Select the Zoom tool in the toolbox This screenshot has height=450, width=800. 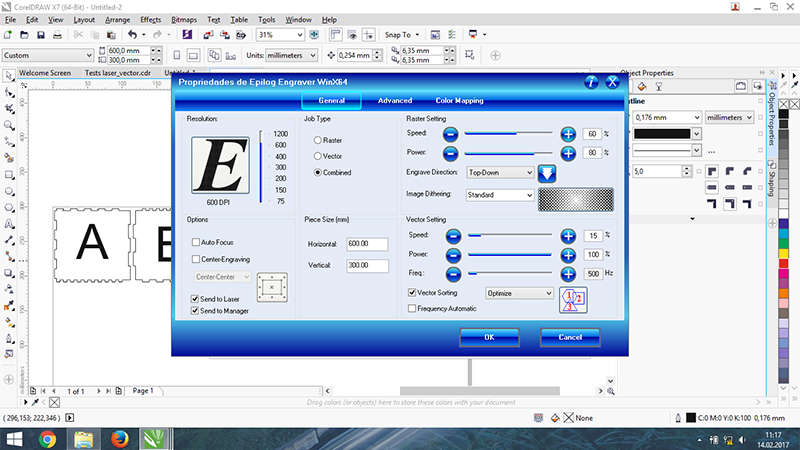tap(9, 125)
